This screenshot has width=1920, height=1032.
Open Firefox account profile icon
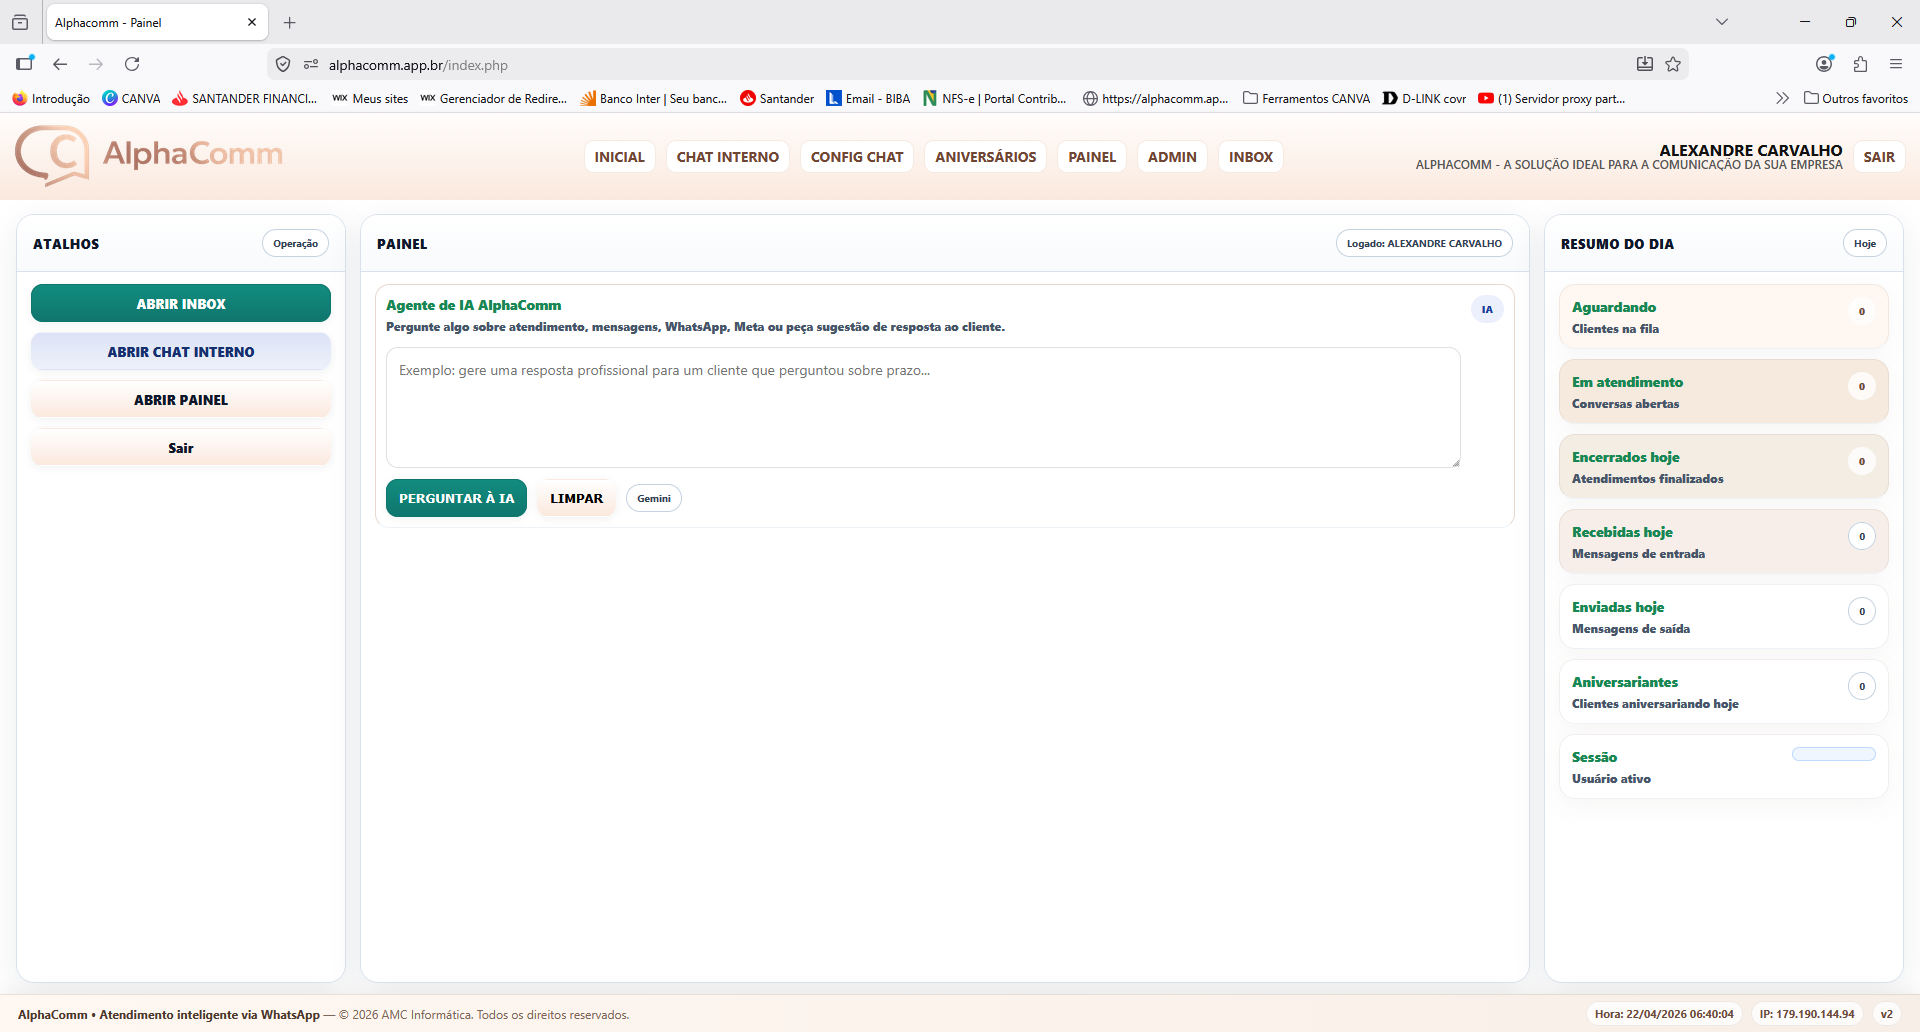[x=1824, y=64]
